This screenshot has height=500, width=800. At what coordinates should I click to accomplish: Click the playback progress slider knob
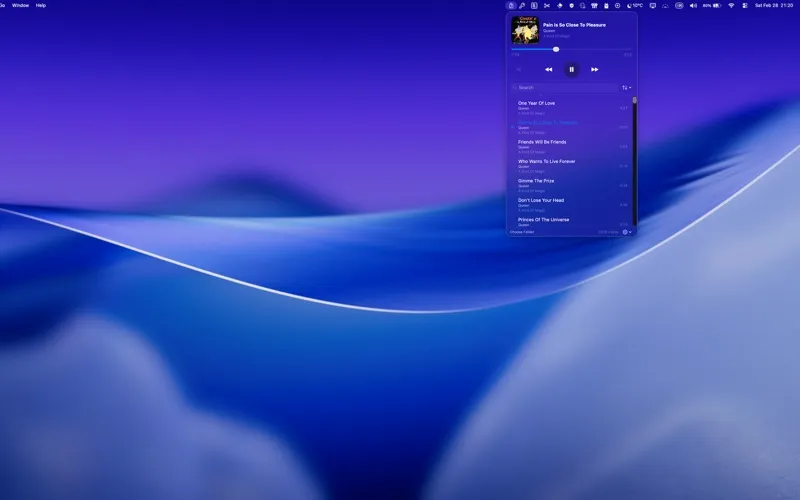tap(556, 49)
